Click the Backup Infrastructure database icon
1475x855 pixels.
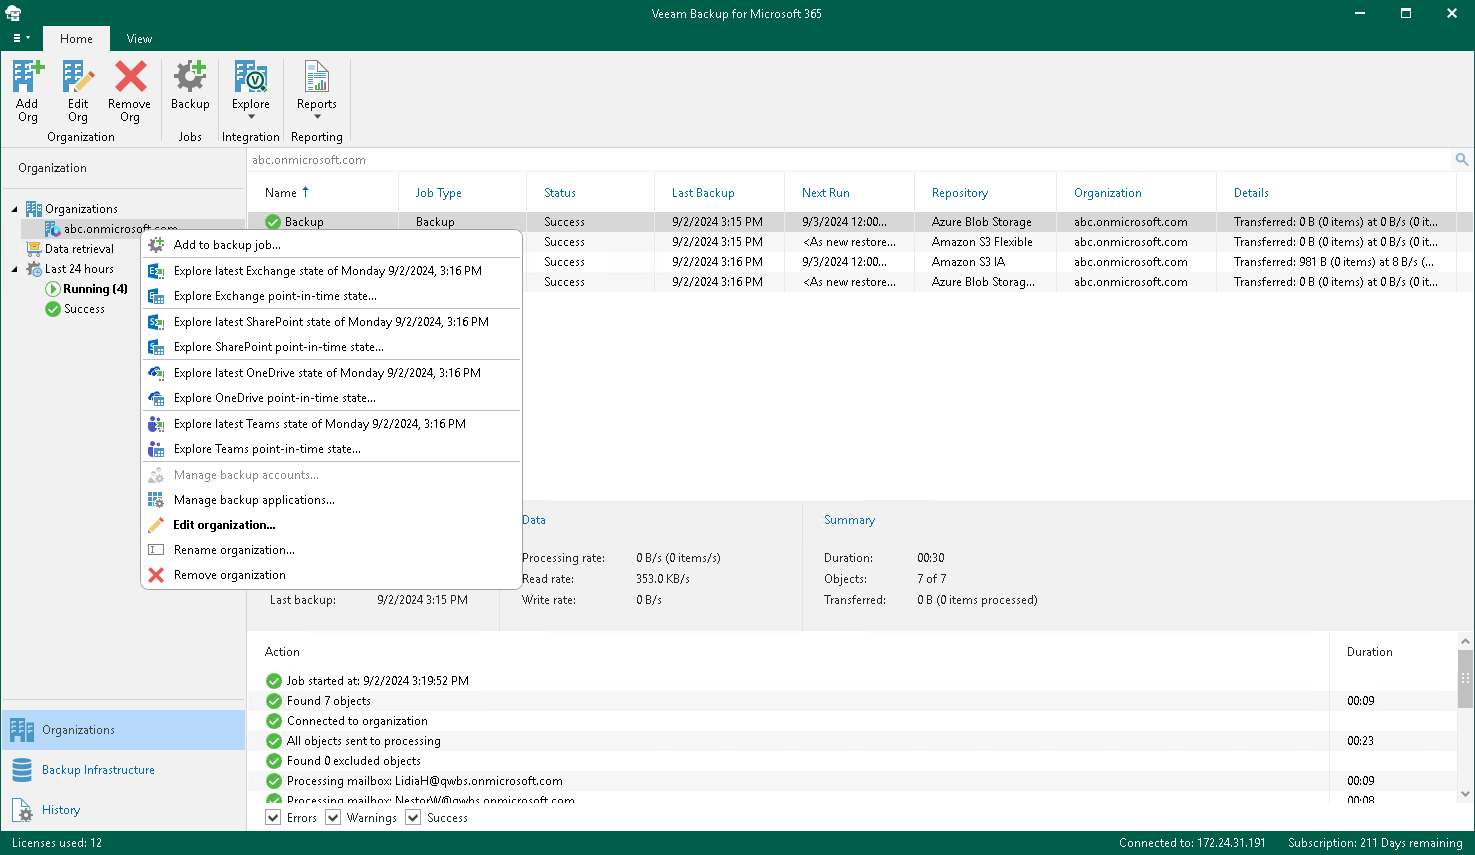pyautogui.click(x=22, y=770)
